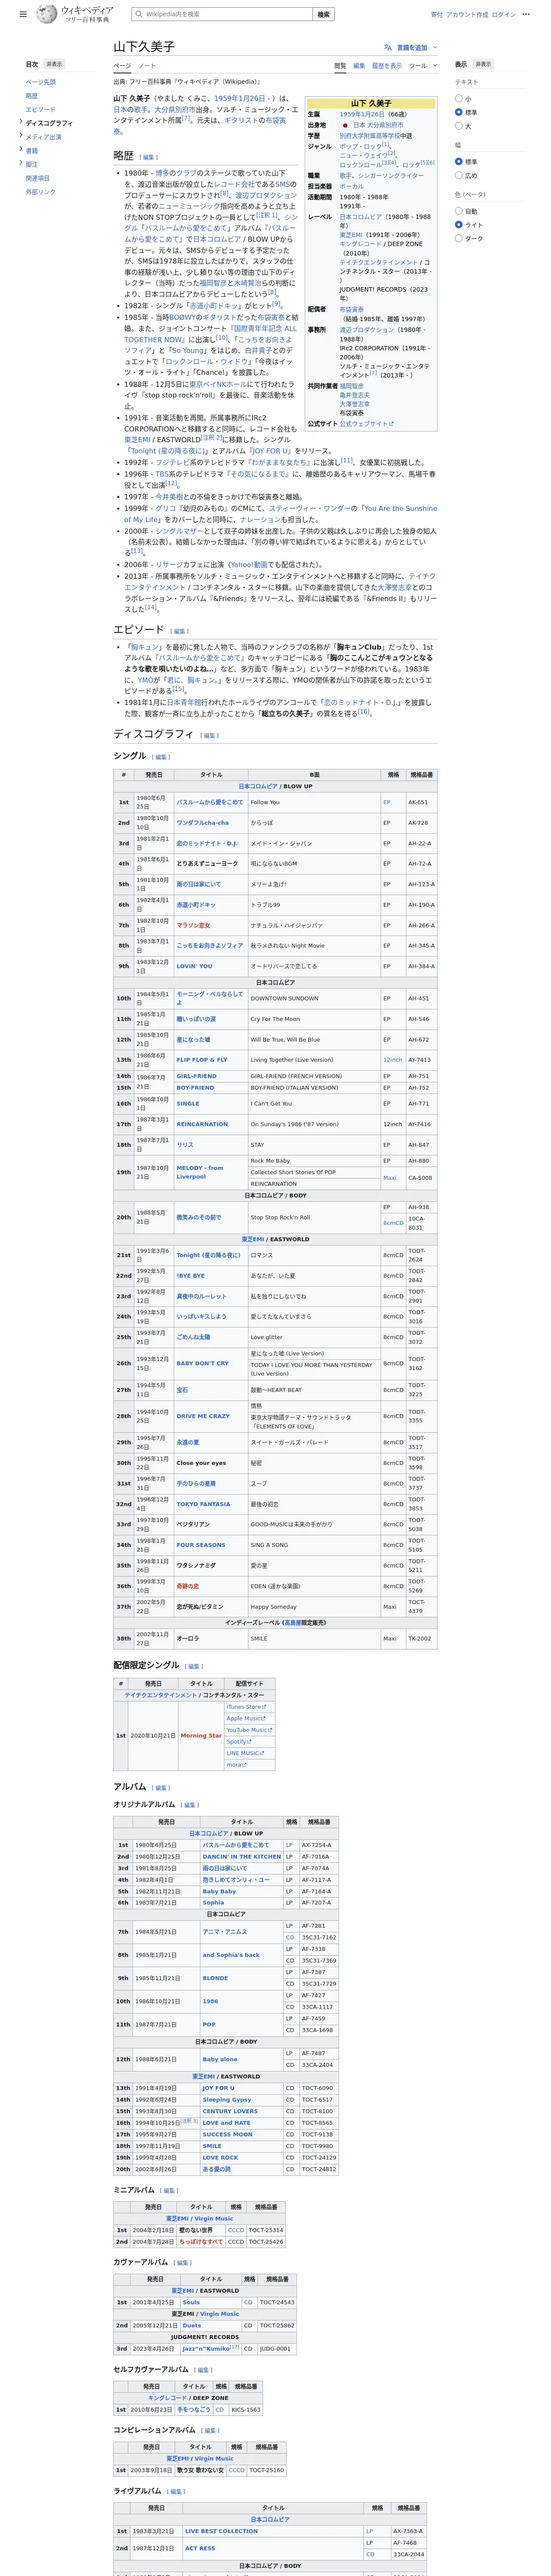Edit the 略歴 section
This screenshot has width=551, height=2576.
(x=149, y=157)
